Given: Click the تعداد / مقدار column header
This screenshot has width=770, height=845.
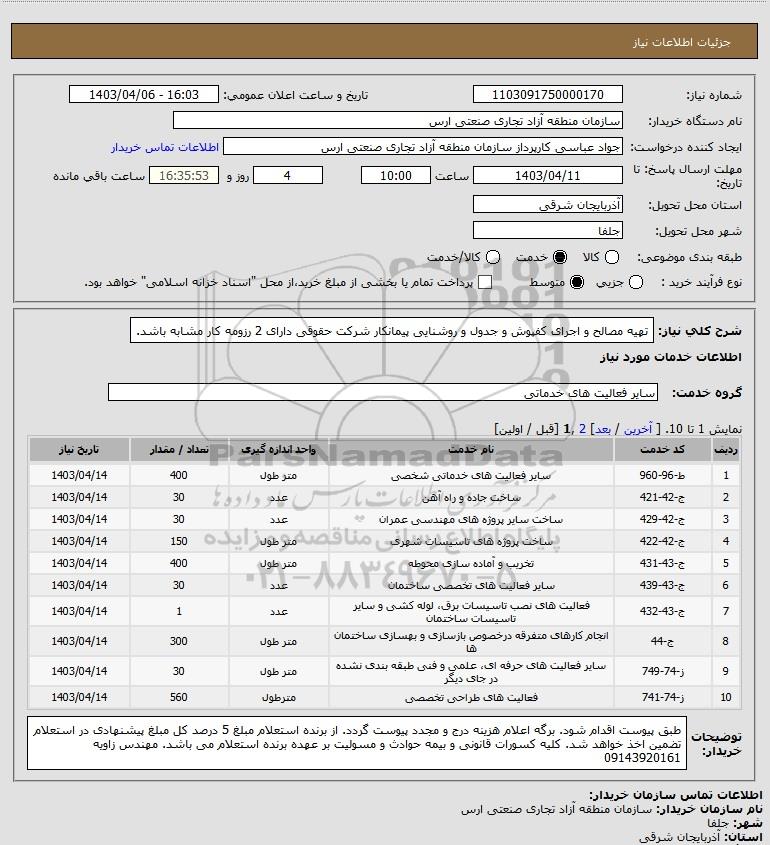Looking at the screenshot, I should [x=179, y=449].
